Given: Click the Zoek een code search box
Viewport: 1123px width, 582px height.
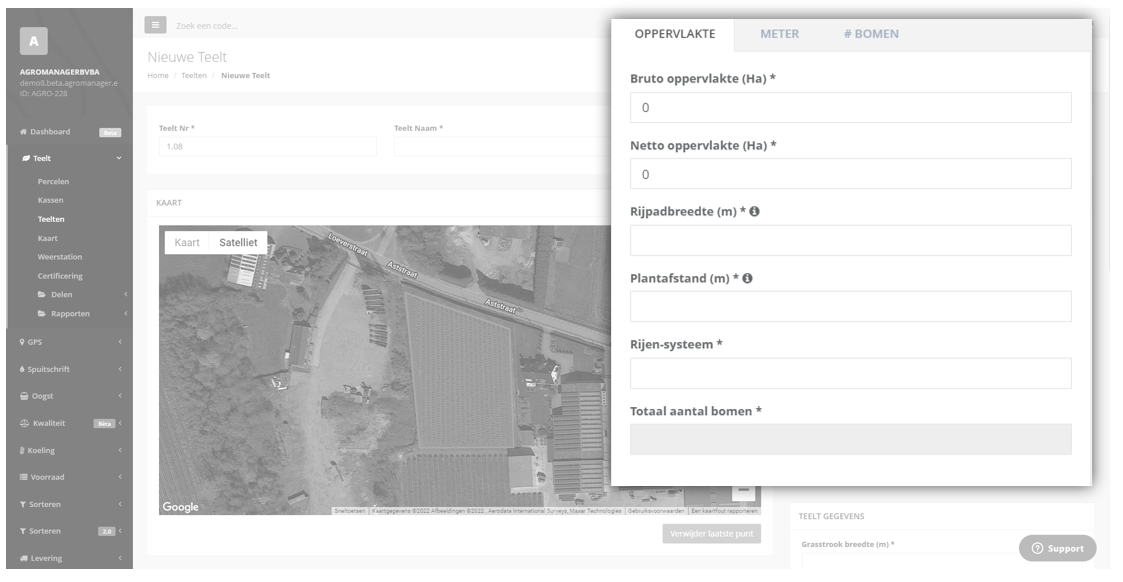Looking at the screenshot, I should (x=207, y=26).
